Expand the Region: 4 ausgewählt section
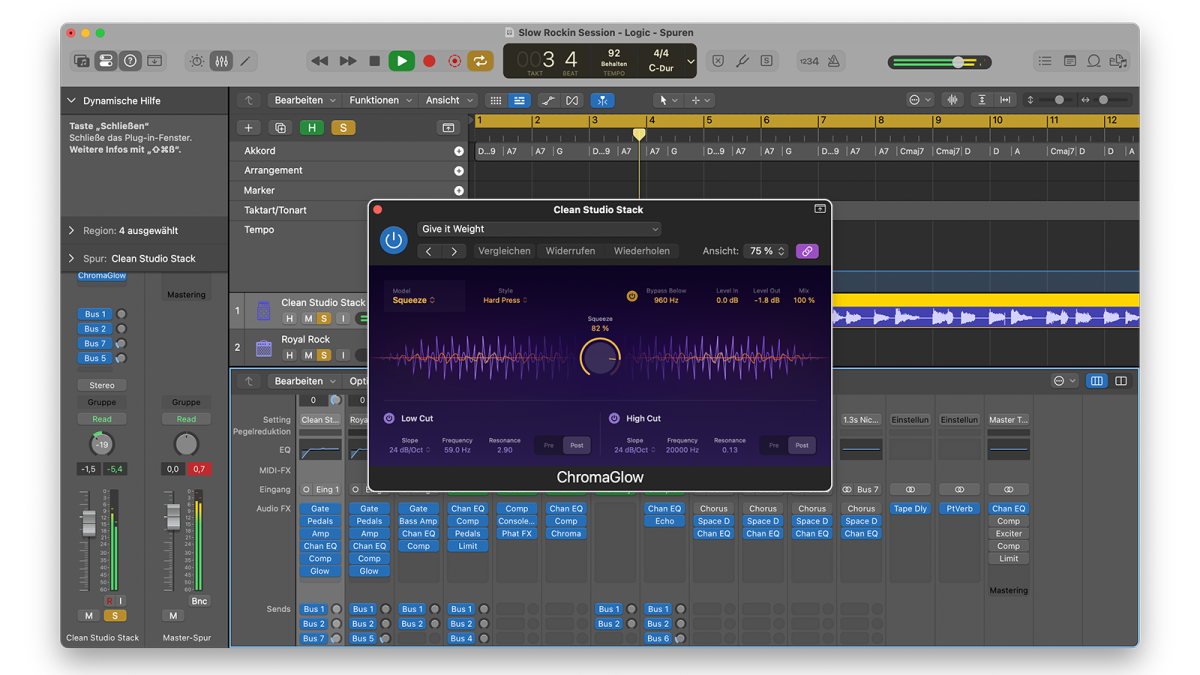The image size is (1200, 675). [x=71, y=230]
